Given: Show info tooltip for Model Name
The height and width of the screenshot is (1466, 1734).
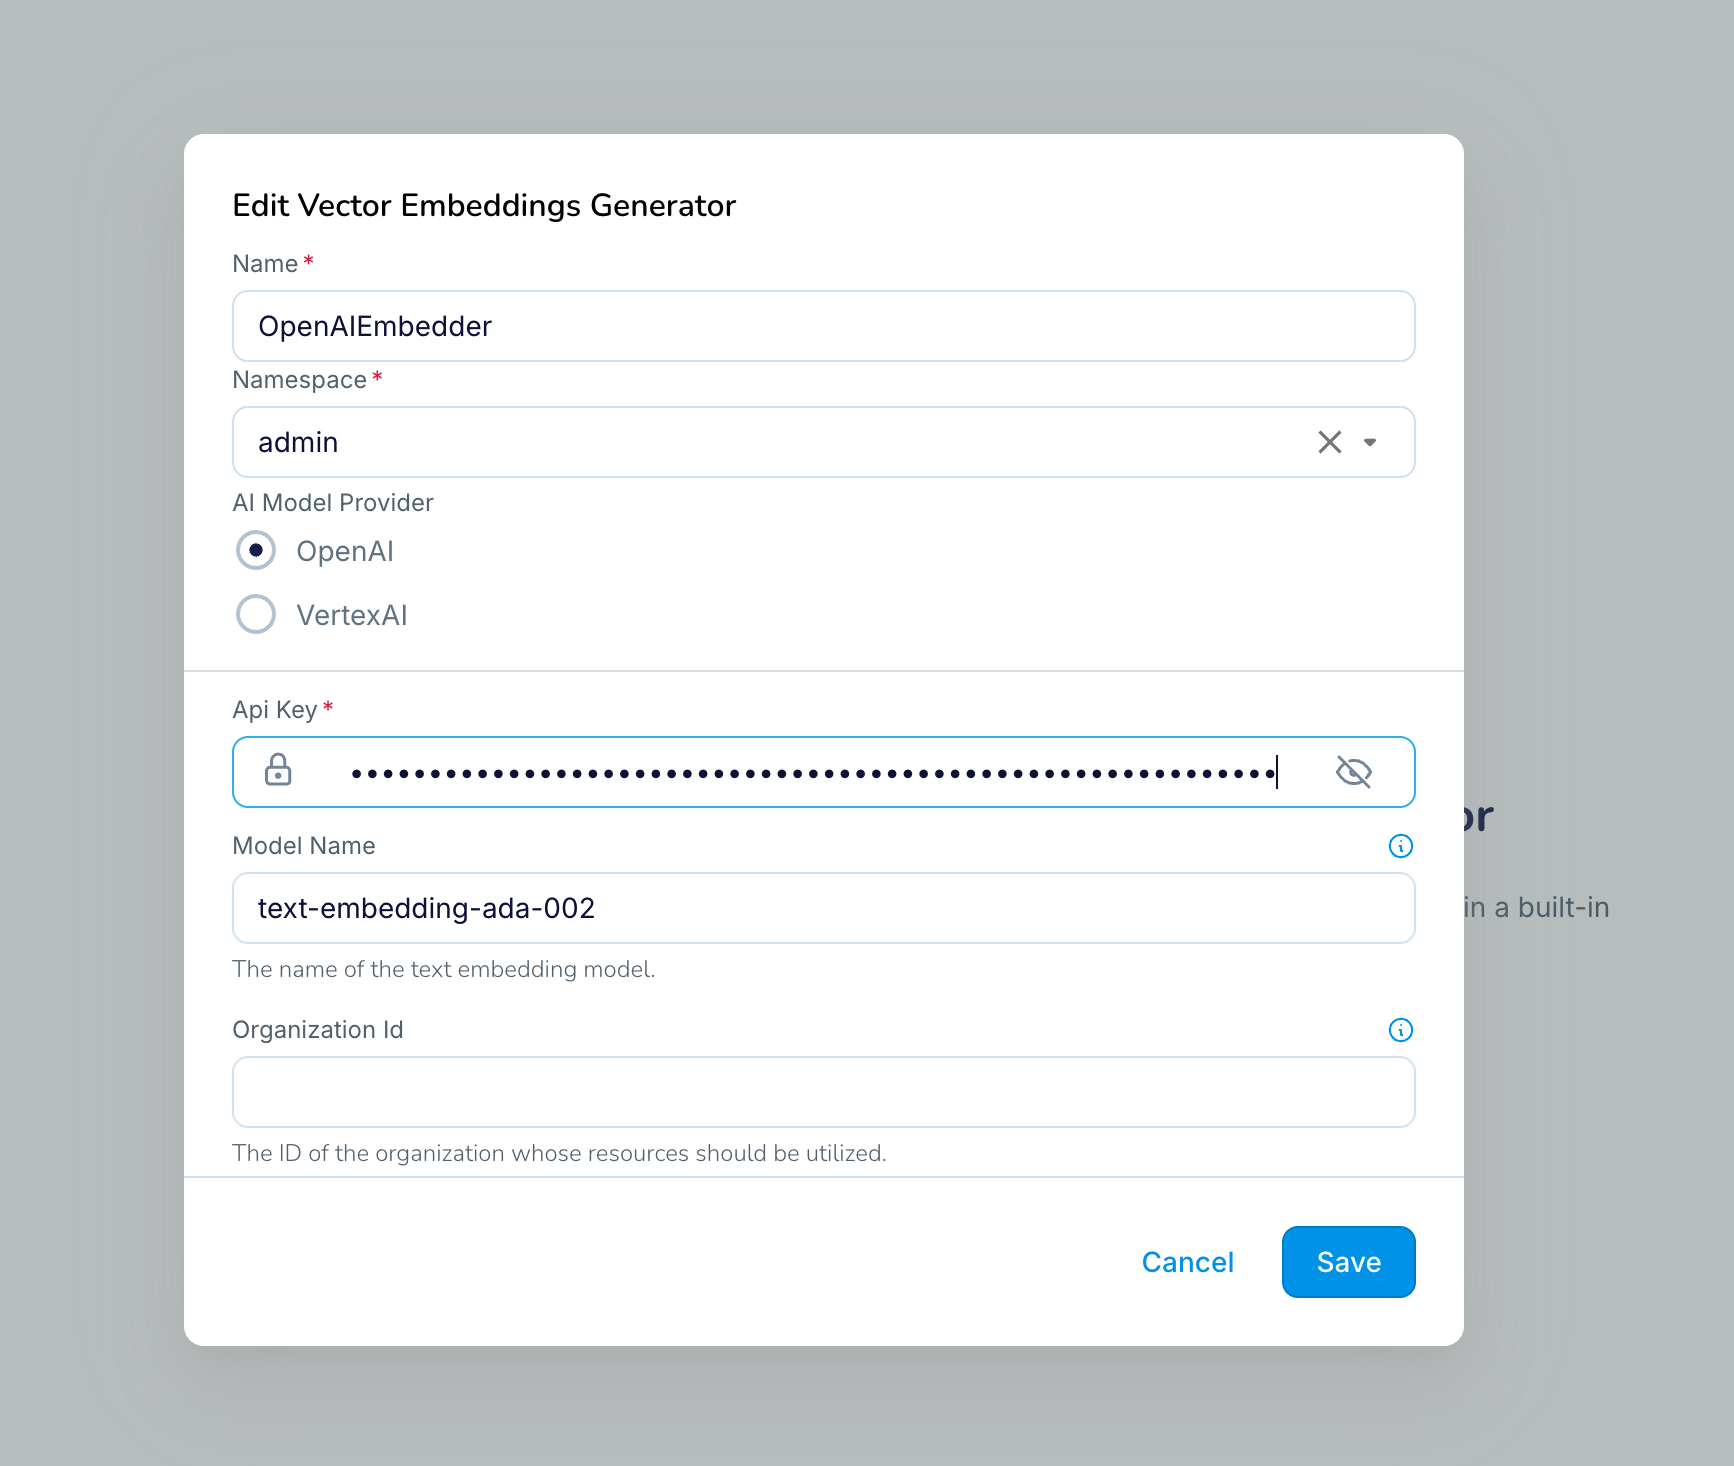Looking at the screenshot, I should coord(1400,846).
